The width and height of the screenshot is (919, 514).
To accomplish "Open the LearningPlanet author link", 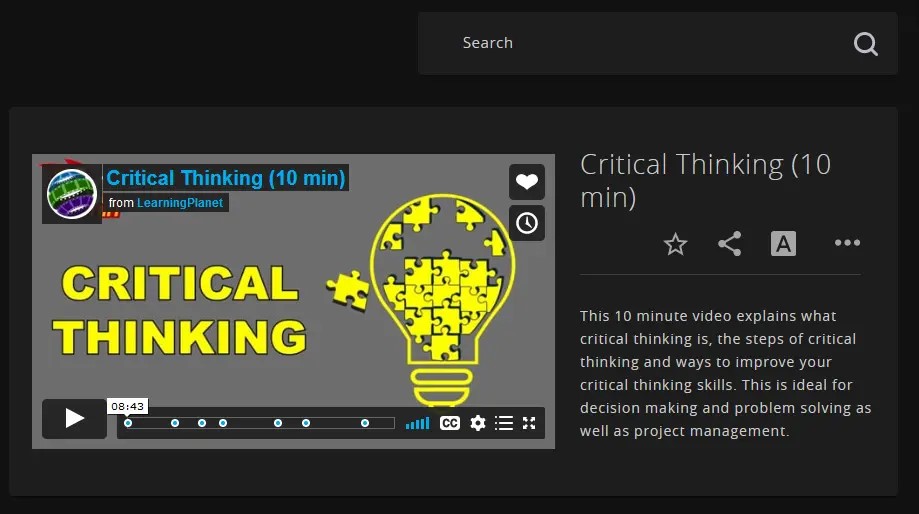I will pyautogui.click(x=180, y=203).
